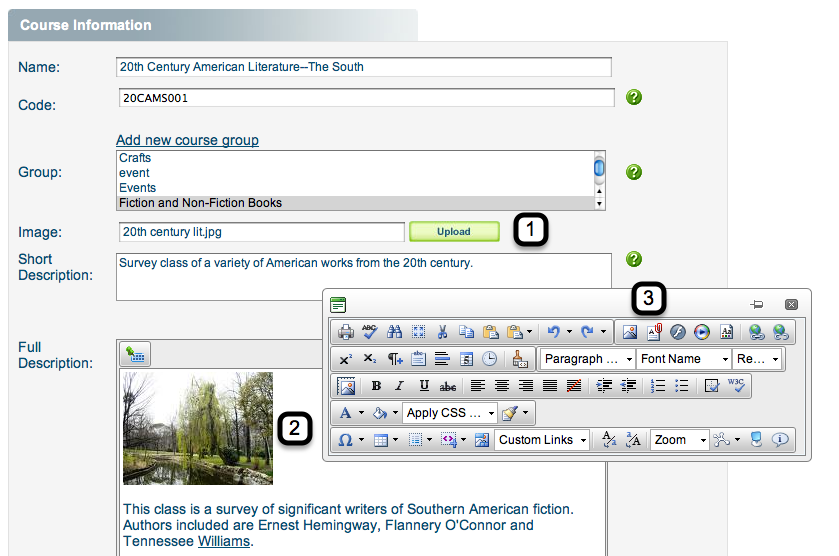This screenshot has height=556, width=839.
Task: Open the foreground color picker dropdown
Action: tap(361, 413)
